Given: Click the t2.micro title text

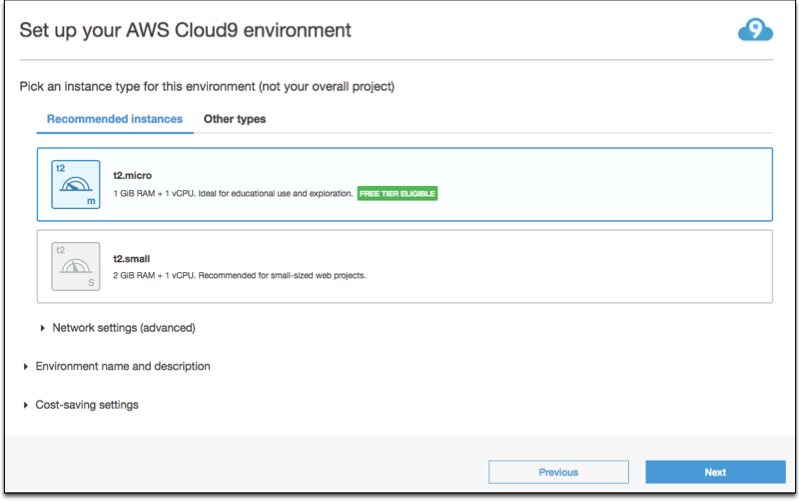Looking at the screenshot, I should point(132,175).
